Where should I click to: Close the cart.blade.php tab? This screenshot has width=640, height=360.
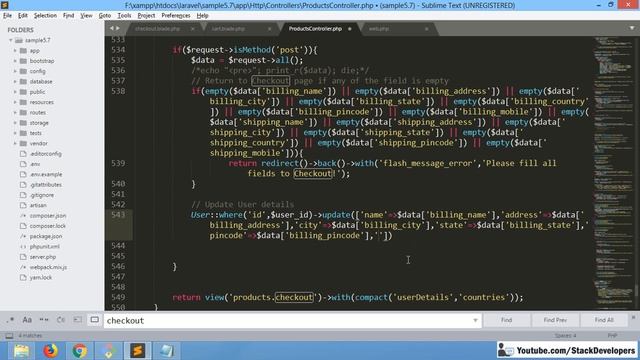coord(269,29)
